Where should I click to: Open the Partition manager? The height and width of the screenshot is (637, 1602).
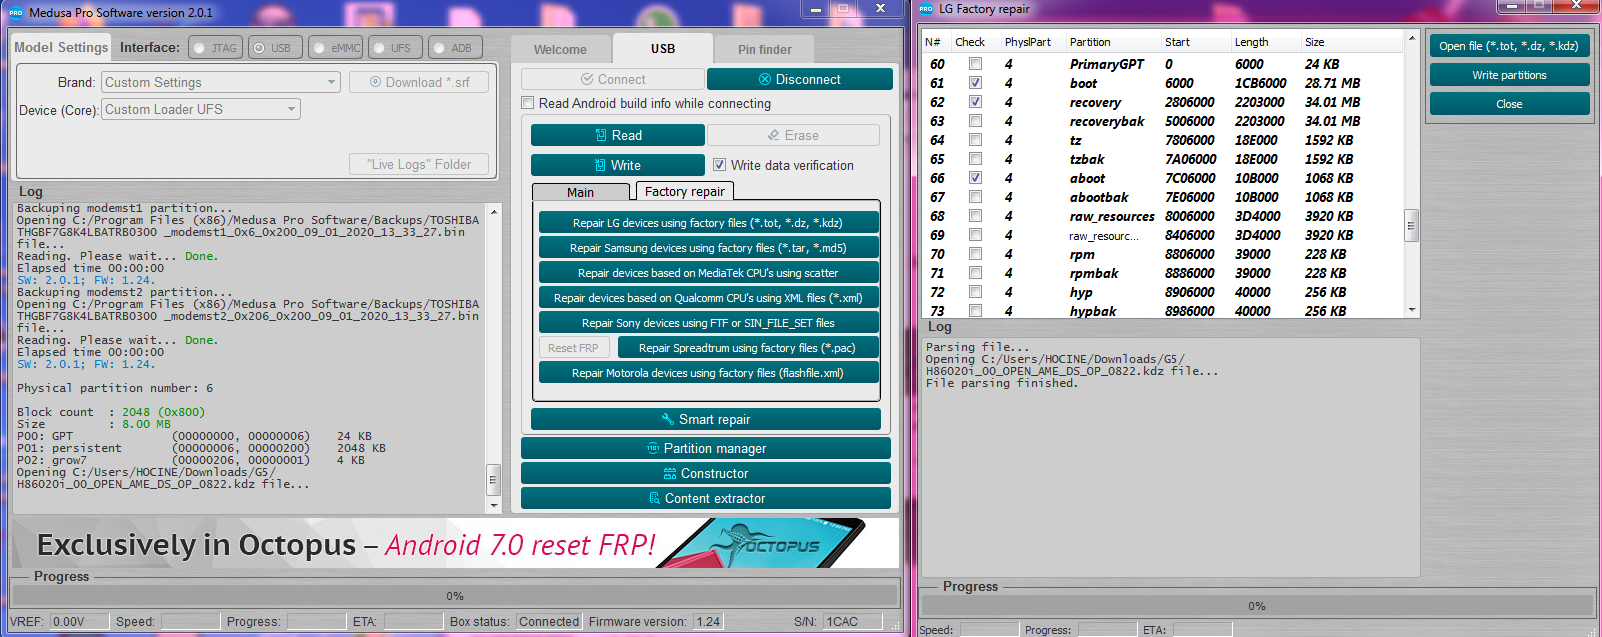705,448
